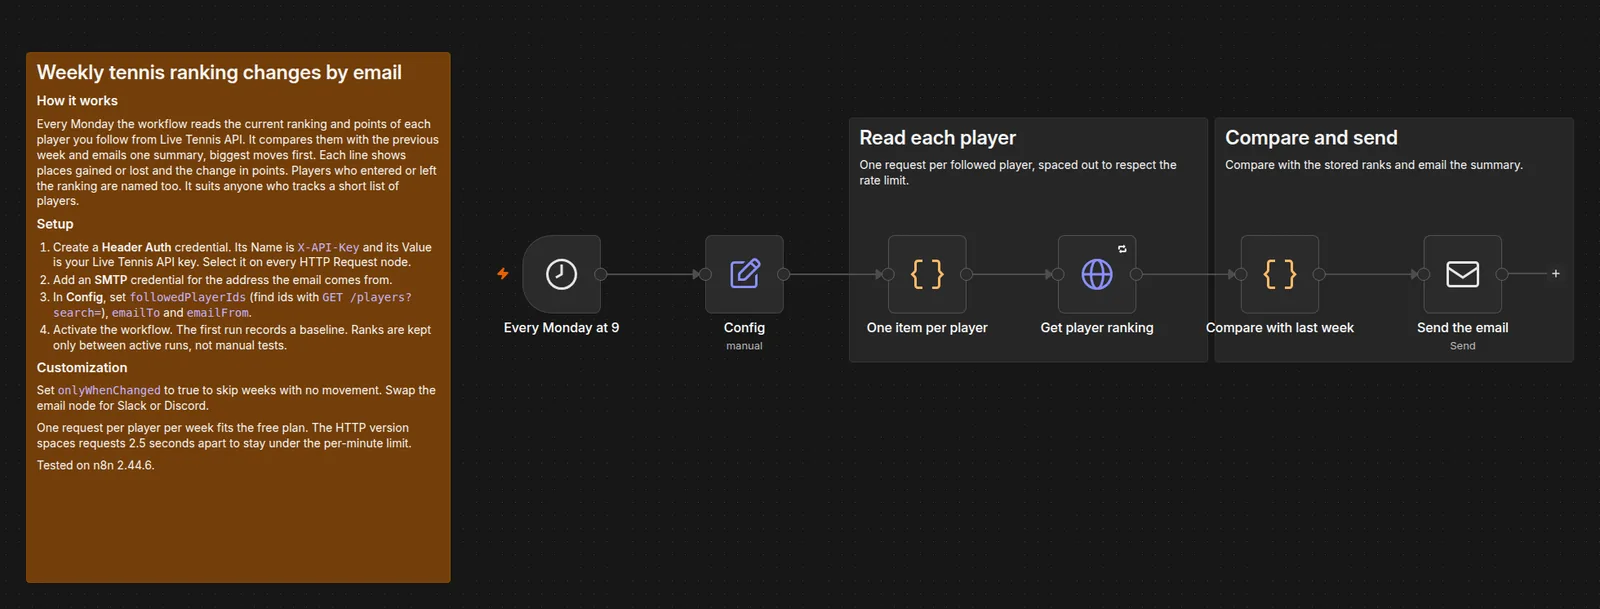Select the Config edit node icon
The height and width of the screenshot is (609, 1600).
point(744,274)
